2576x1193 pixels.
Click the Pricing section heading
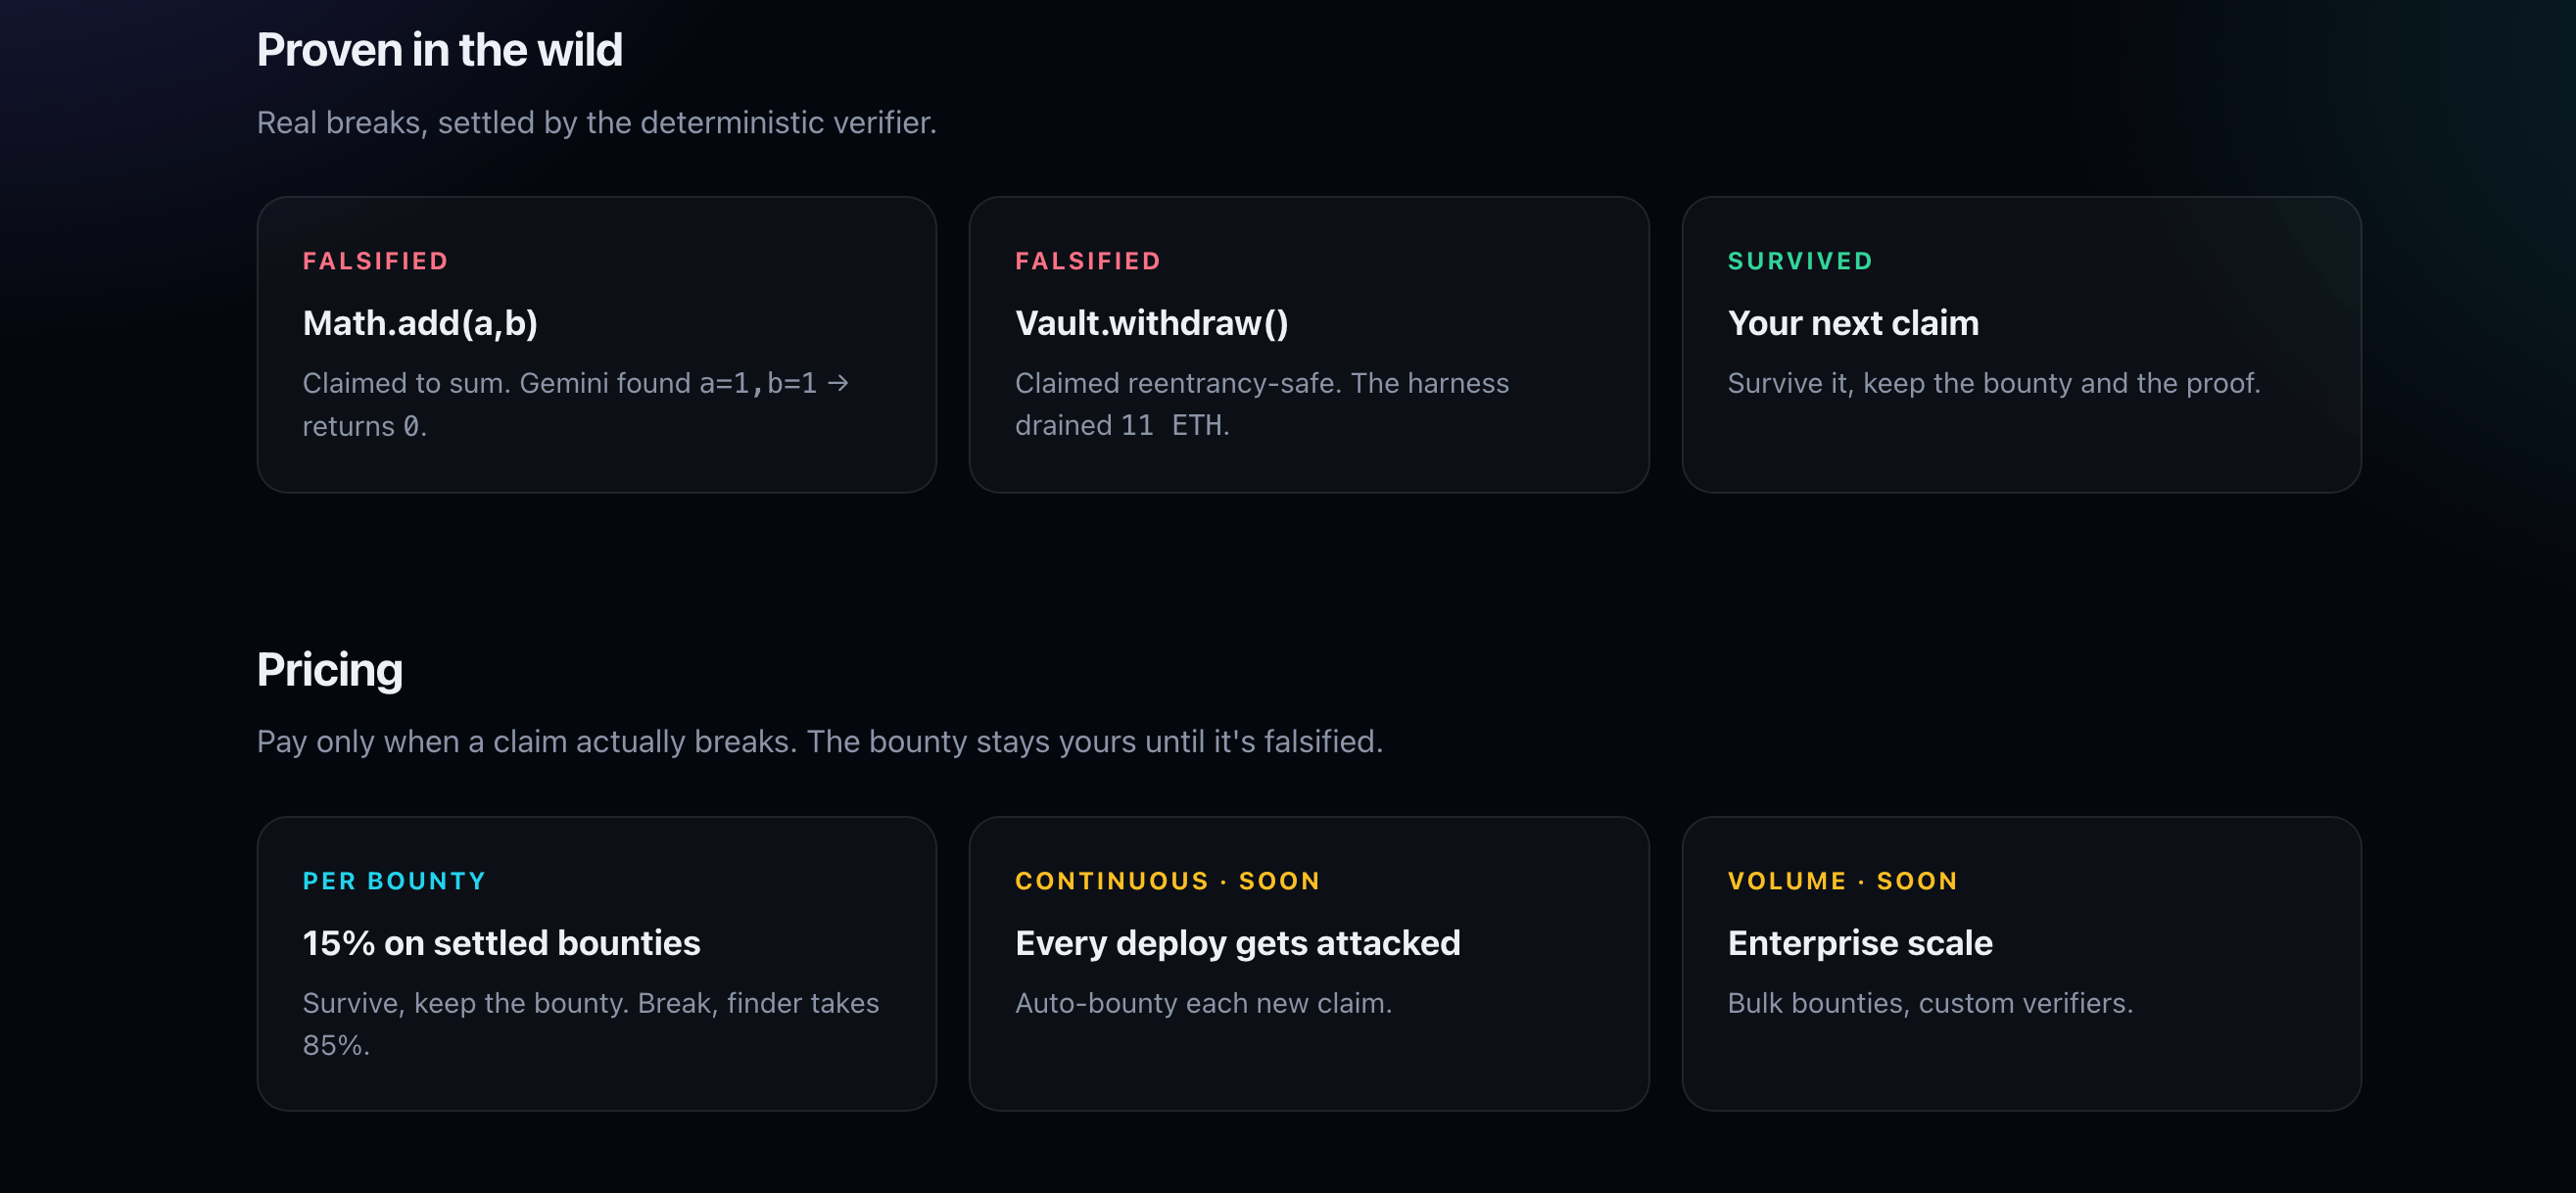point(329,669)
